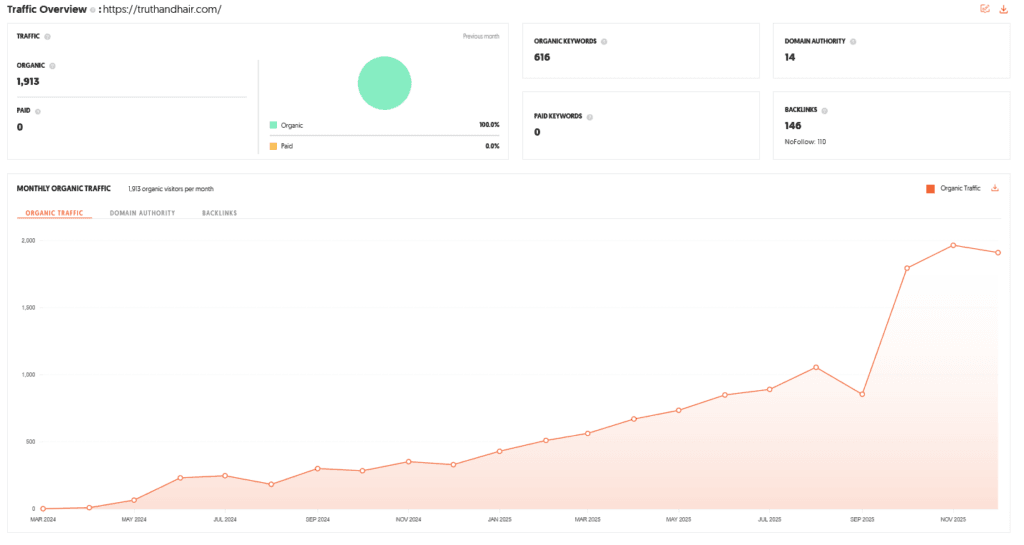Click the download icon beside the edit icon

click(1004, 9)
